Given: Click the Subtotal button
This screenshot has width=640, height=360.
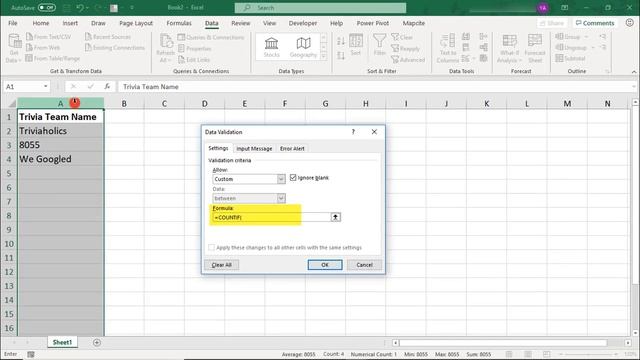Looking at the screenshot, I should [570, 58].
